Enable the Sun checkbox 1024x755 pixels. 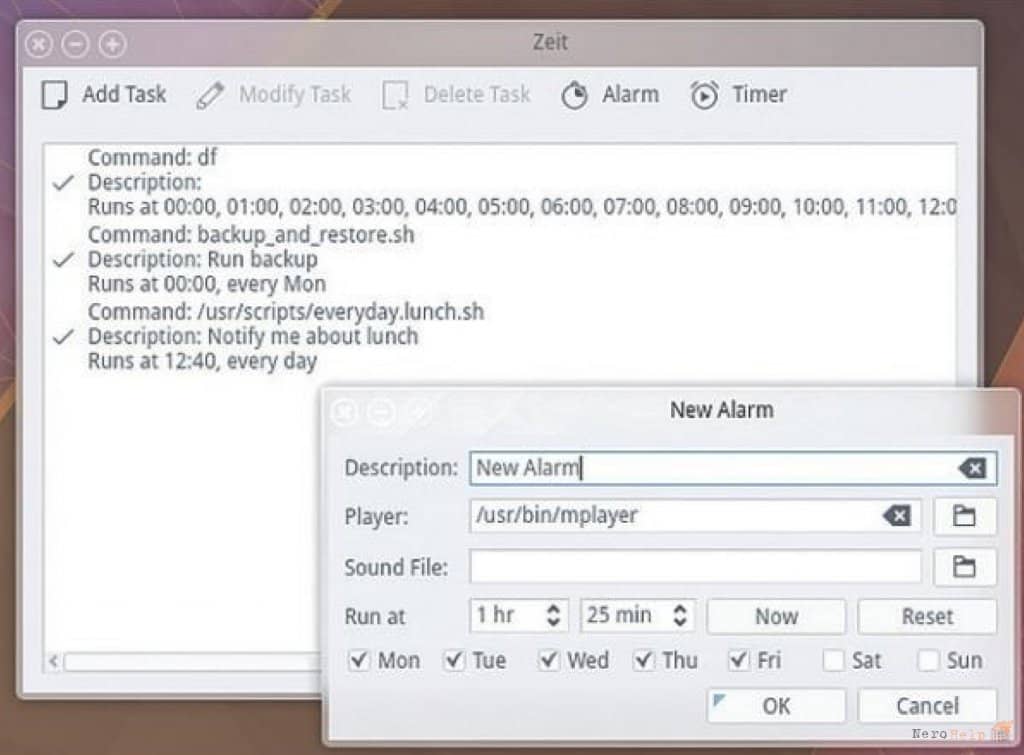point(928,660)
